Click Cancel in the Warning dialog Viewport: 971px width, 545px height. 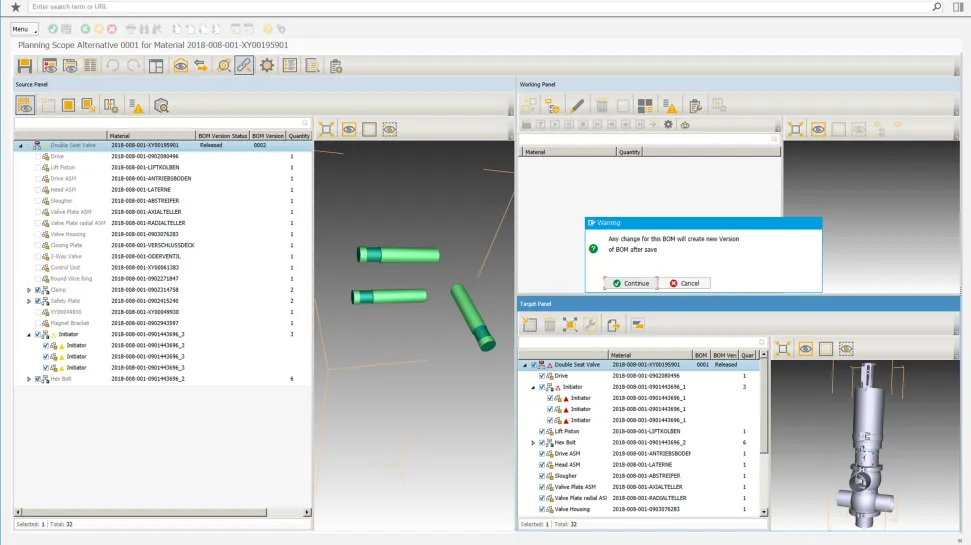click(x=685, y=283)
